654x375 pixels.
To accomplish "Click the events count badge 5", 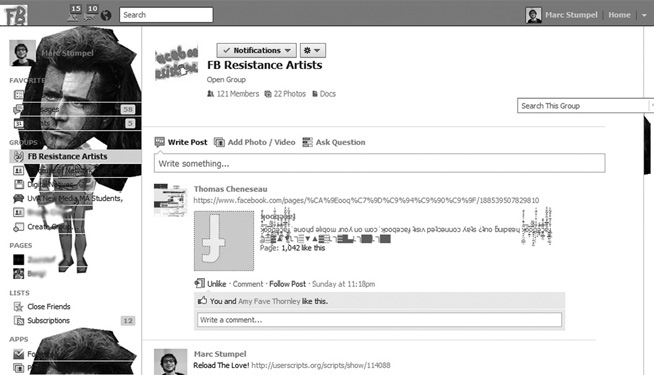I will pos(130,123).
